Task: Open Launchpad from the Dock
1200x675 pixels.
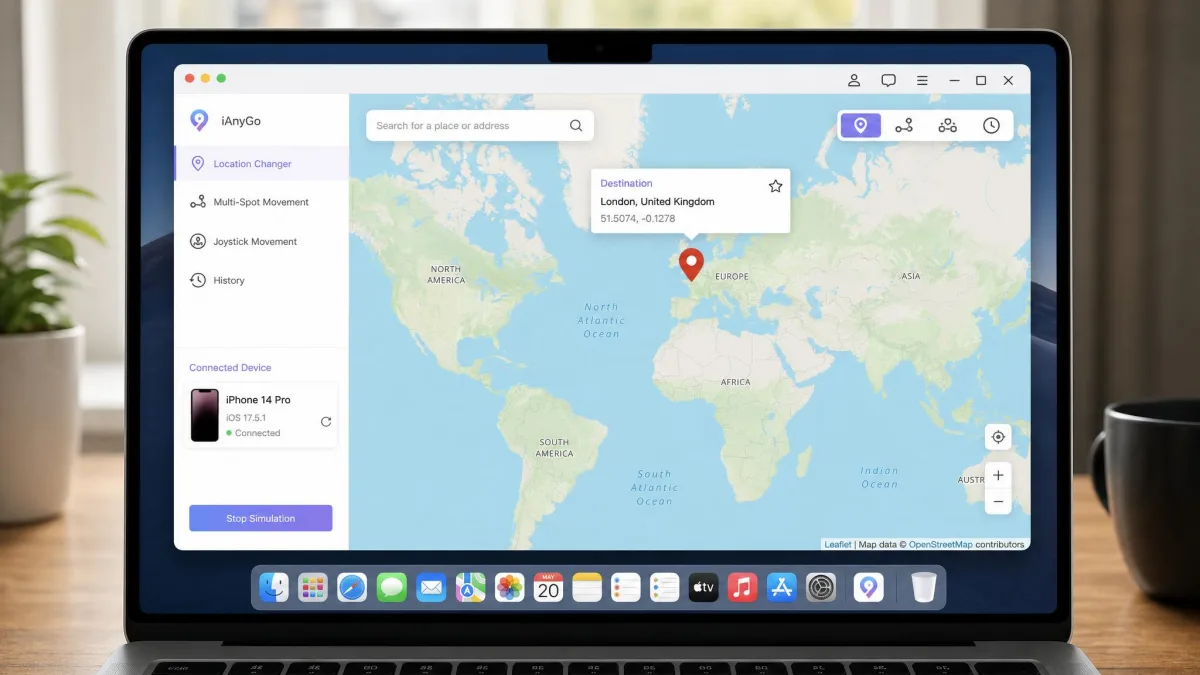Action: 313,588
